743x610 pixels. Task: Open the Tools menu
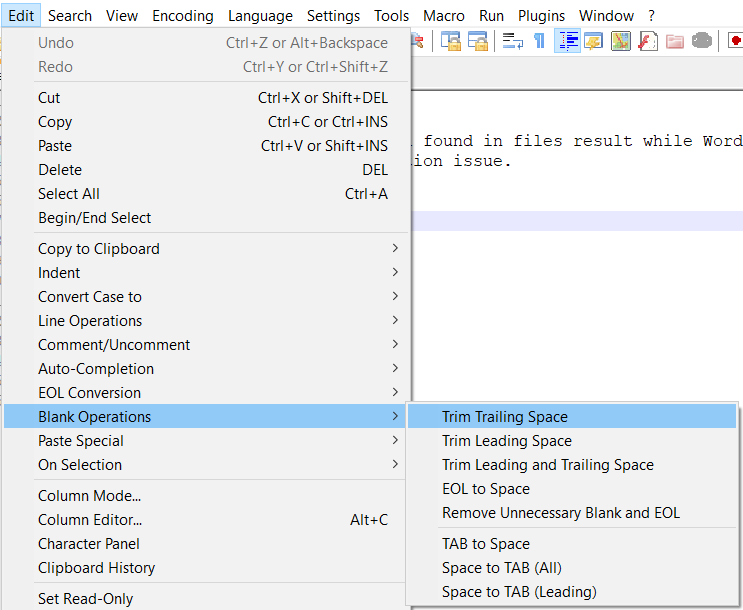pyautogui.click(x=391, y=16)
